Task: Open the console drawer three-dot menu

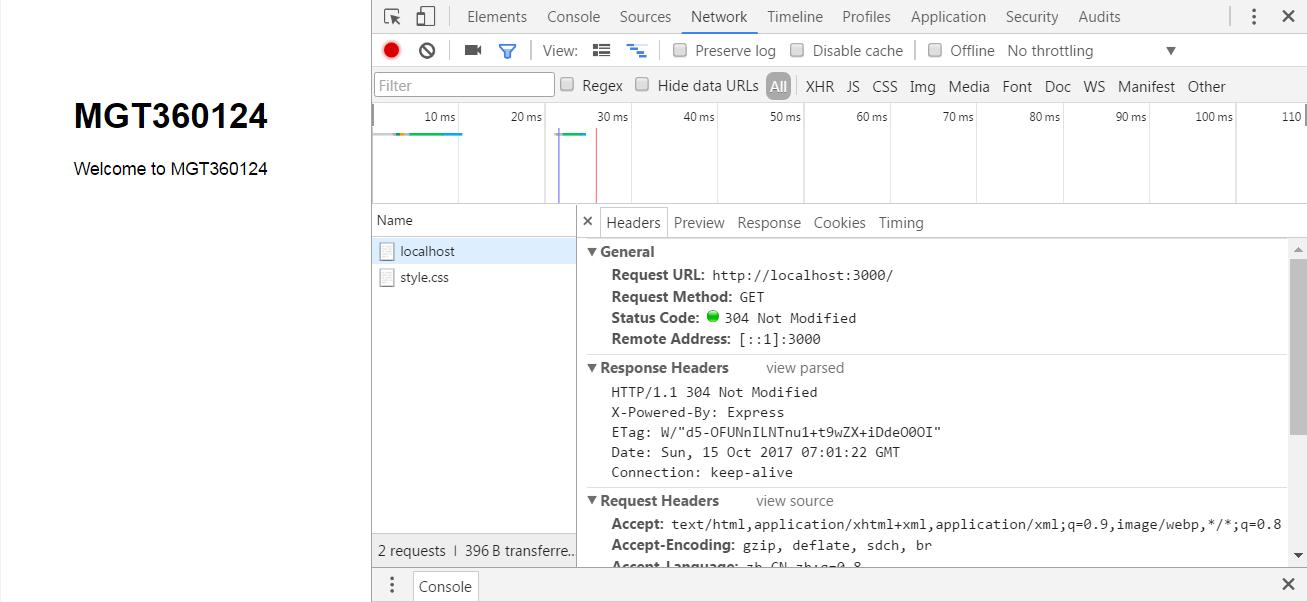Action: [392, 585]
